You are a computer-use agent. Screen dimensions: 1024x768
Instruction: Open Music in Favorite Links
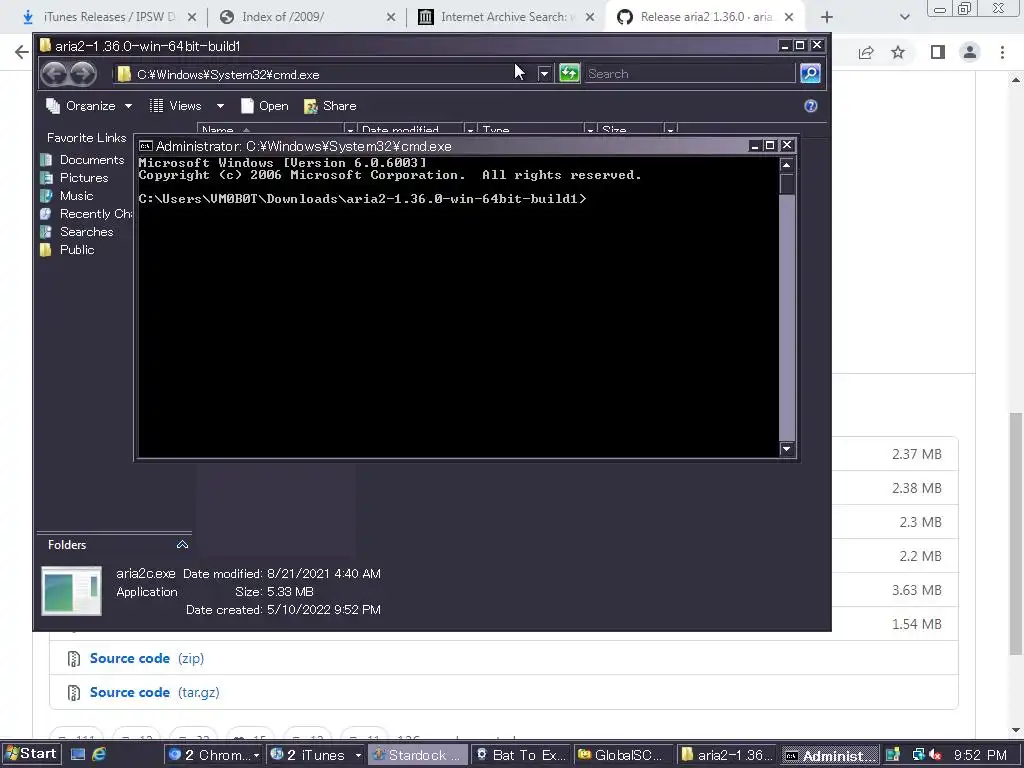67,196
